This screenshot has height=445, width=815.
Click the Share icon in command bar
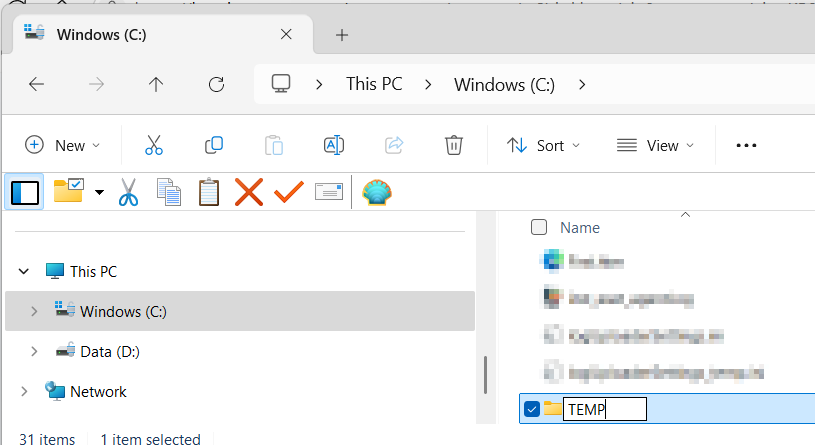click(394, 145)
